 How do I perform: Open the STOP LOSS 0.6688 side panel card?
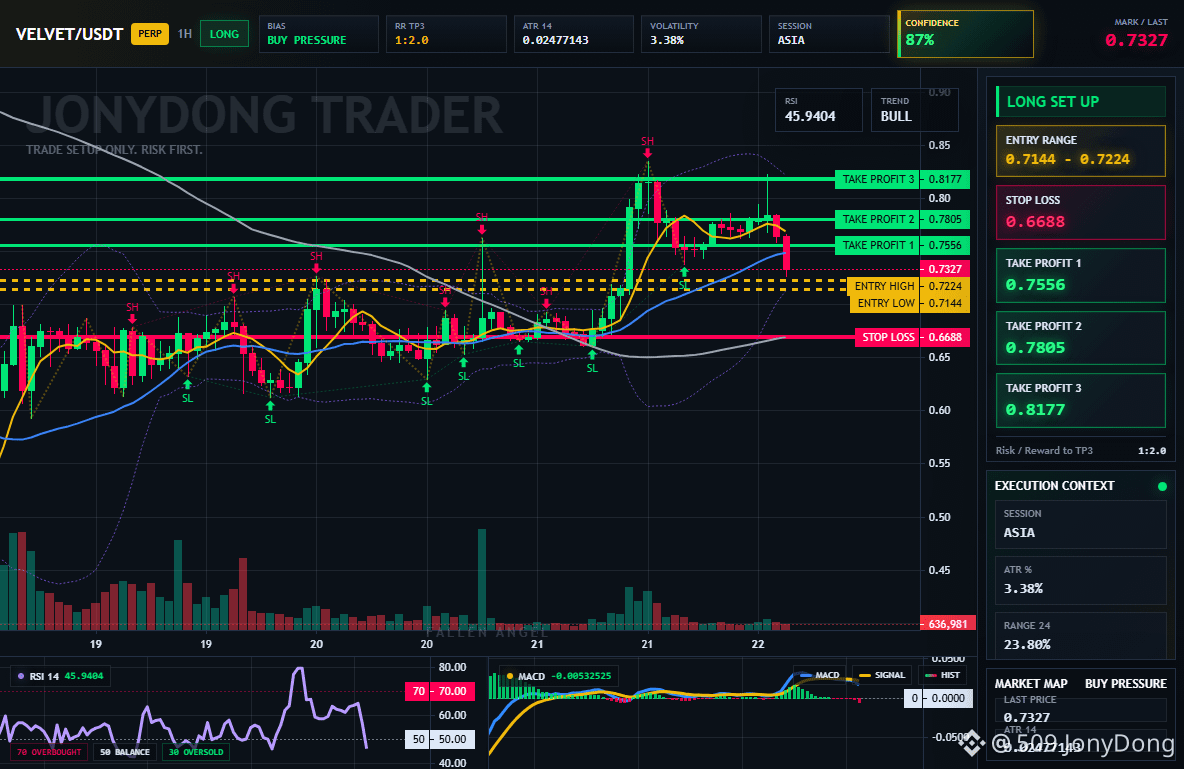[1081, 213]
